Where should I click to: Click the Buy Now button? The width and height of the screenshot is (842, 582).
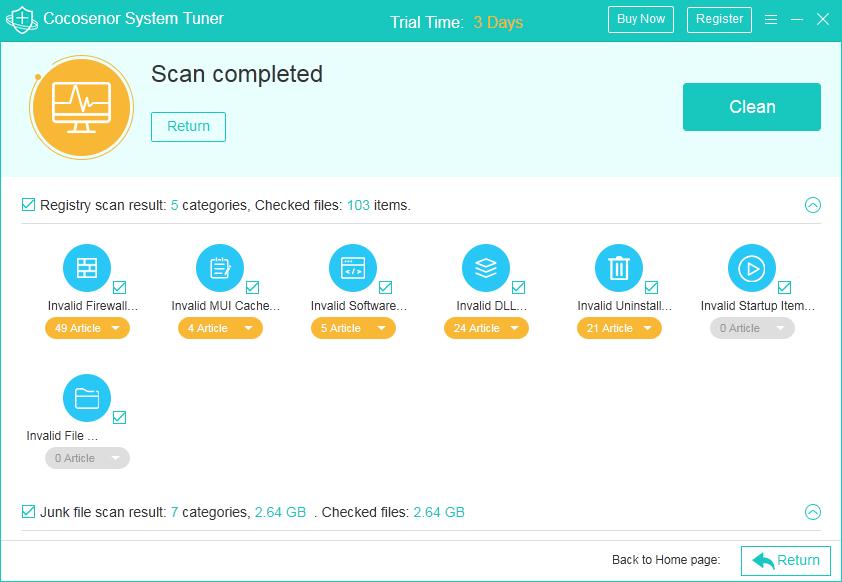641,19
